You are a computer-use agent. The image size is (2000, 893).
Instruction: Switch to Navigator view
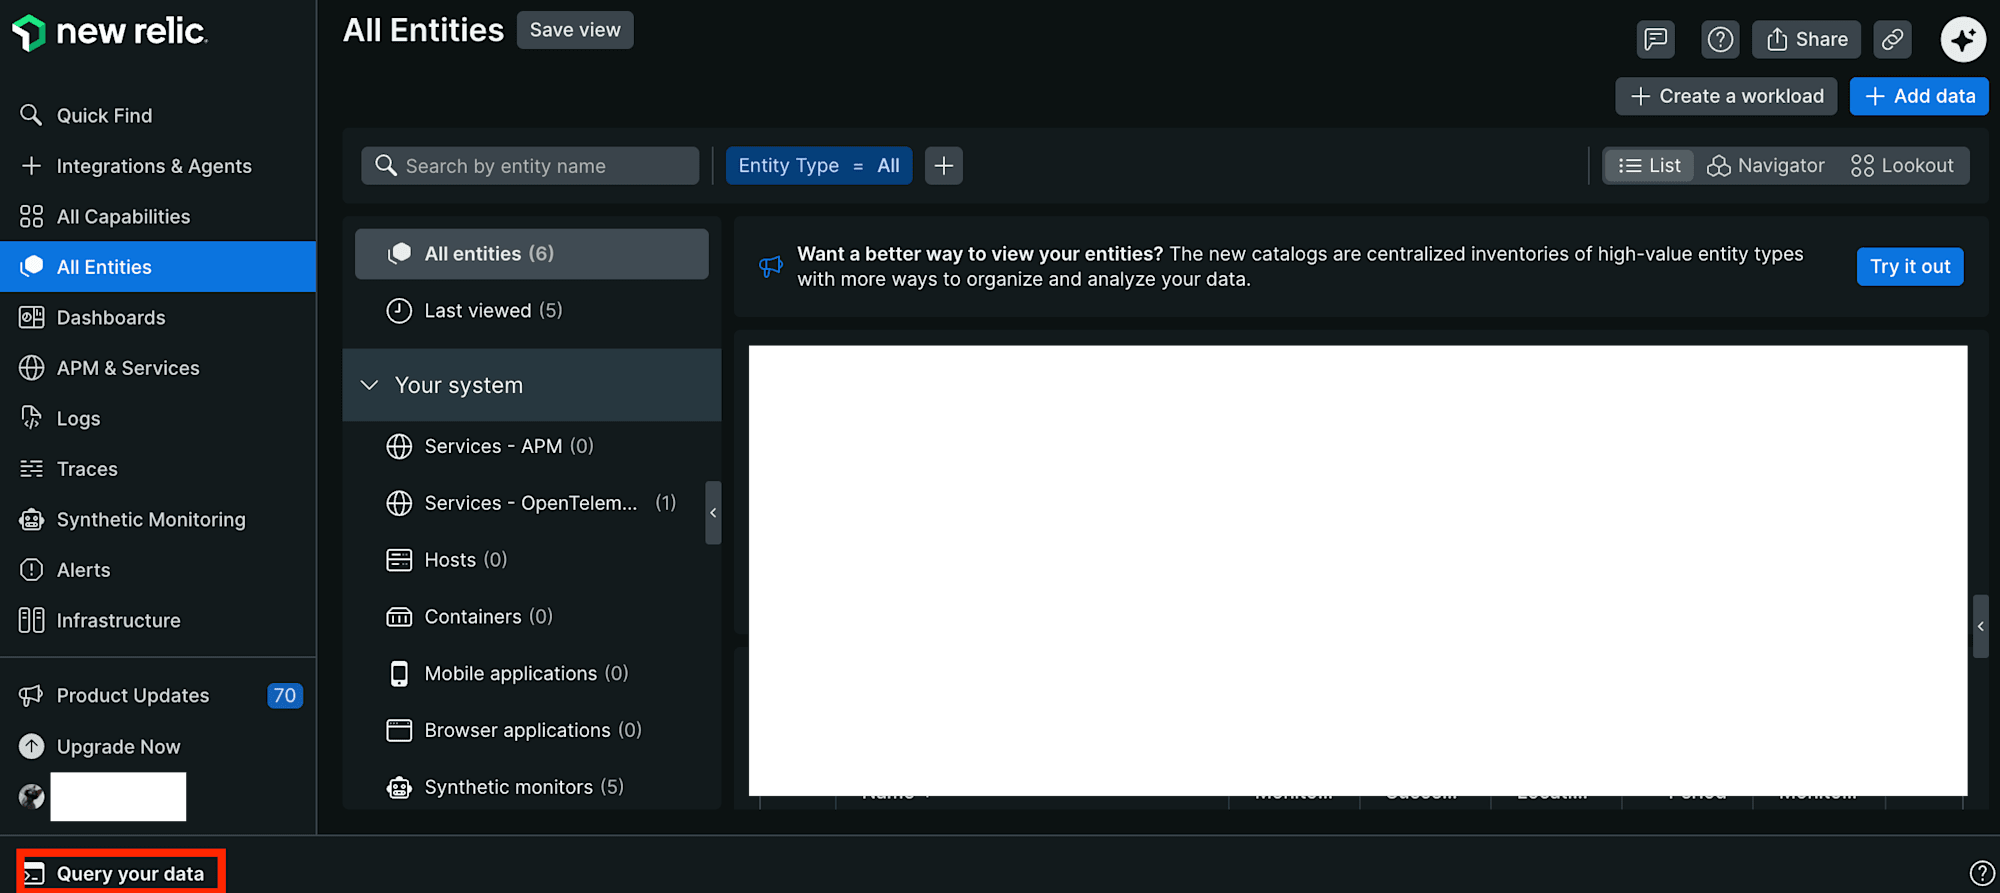point(1766,166)
